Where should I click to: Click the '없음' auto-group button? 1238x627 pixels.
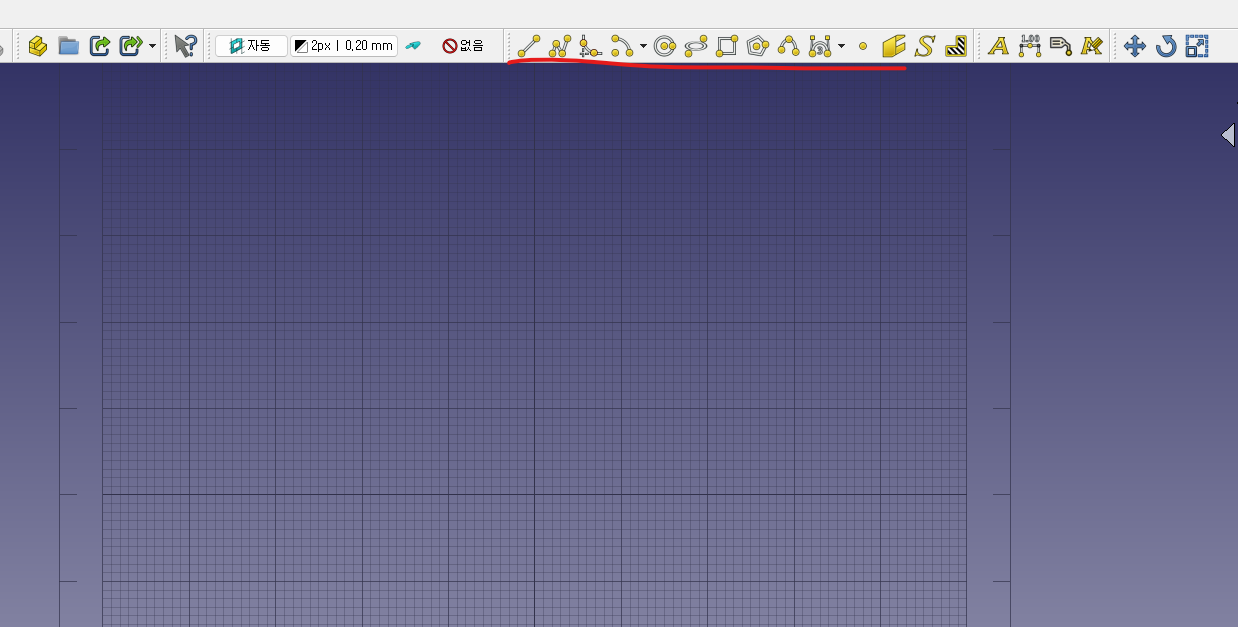coord(464,46)
